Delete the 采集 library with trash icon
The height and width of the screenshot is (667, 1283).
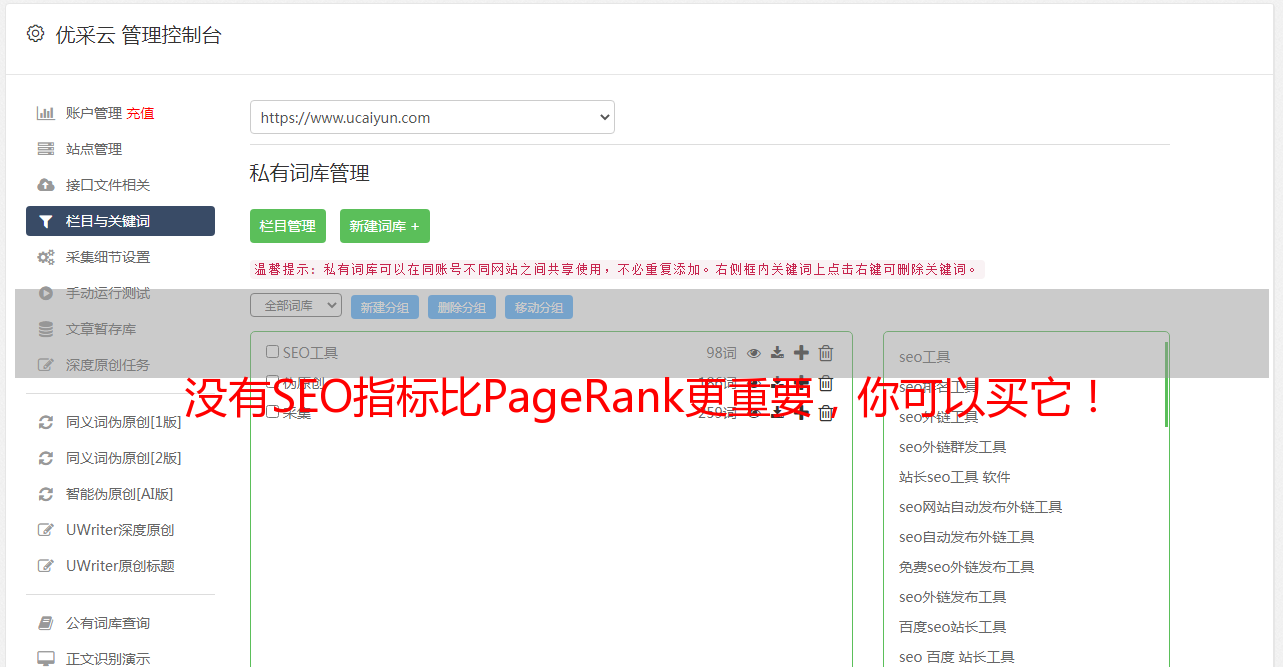click(x=826, y=413)
